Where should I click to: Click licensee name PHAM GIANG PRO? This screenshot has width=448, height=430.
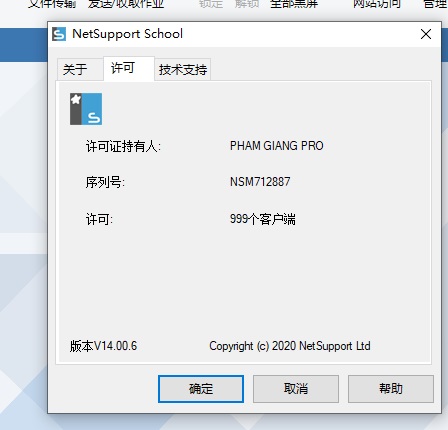tap(277, 146)
